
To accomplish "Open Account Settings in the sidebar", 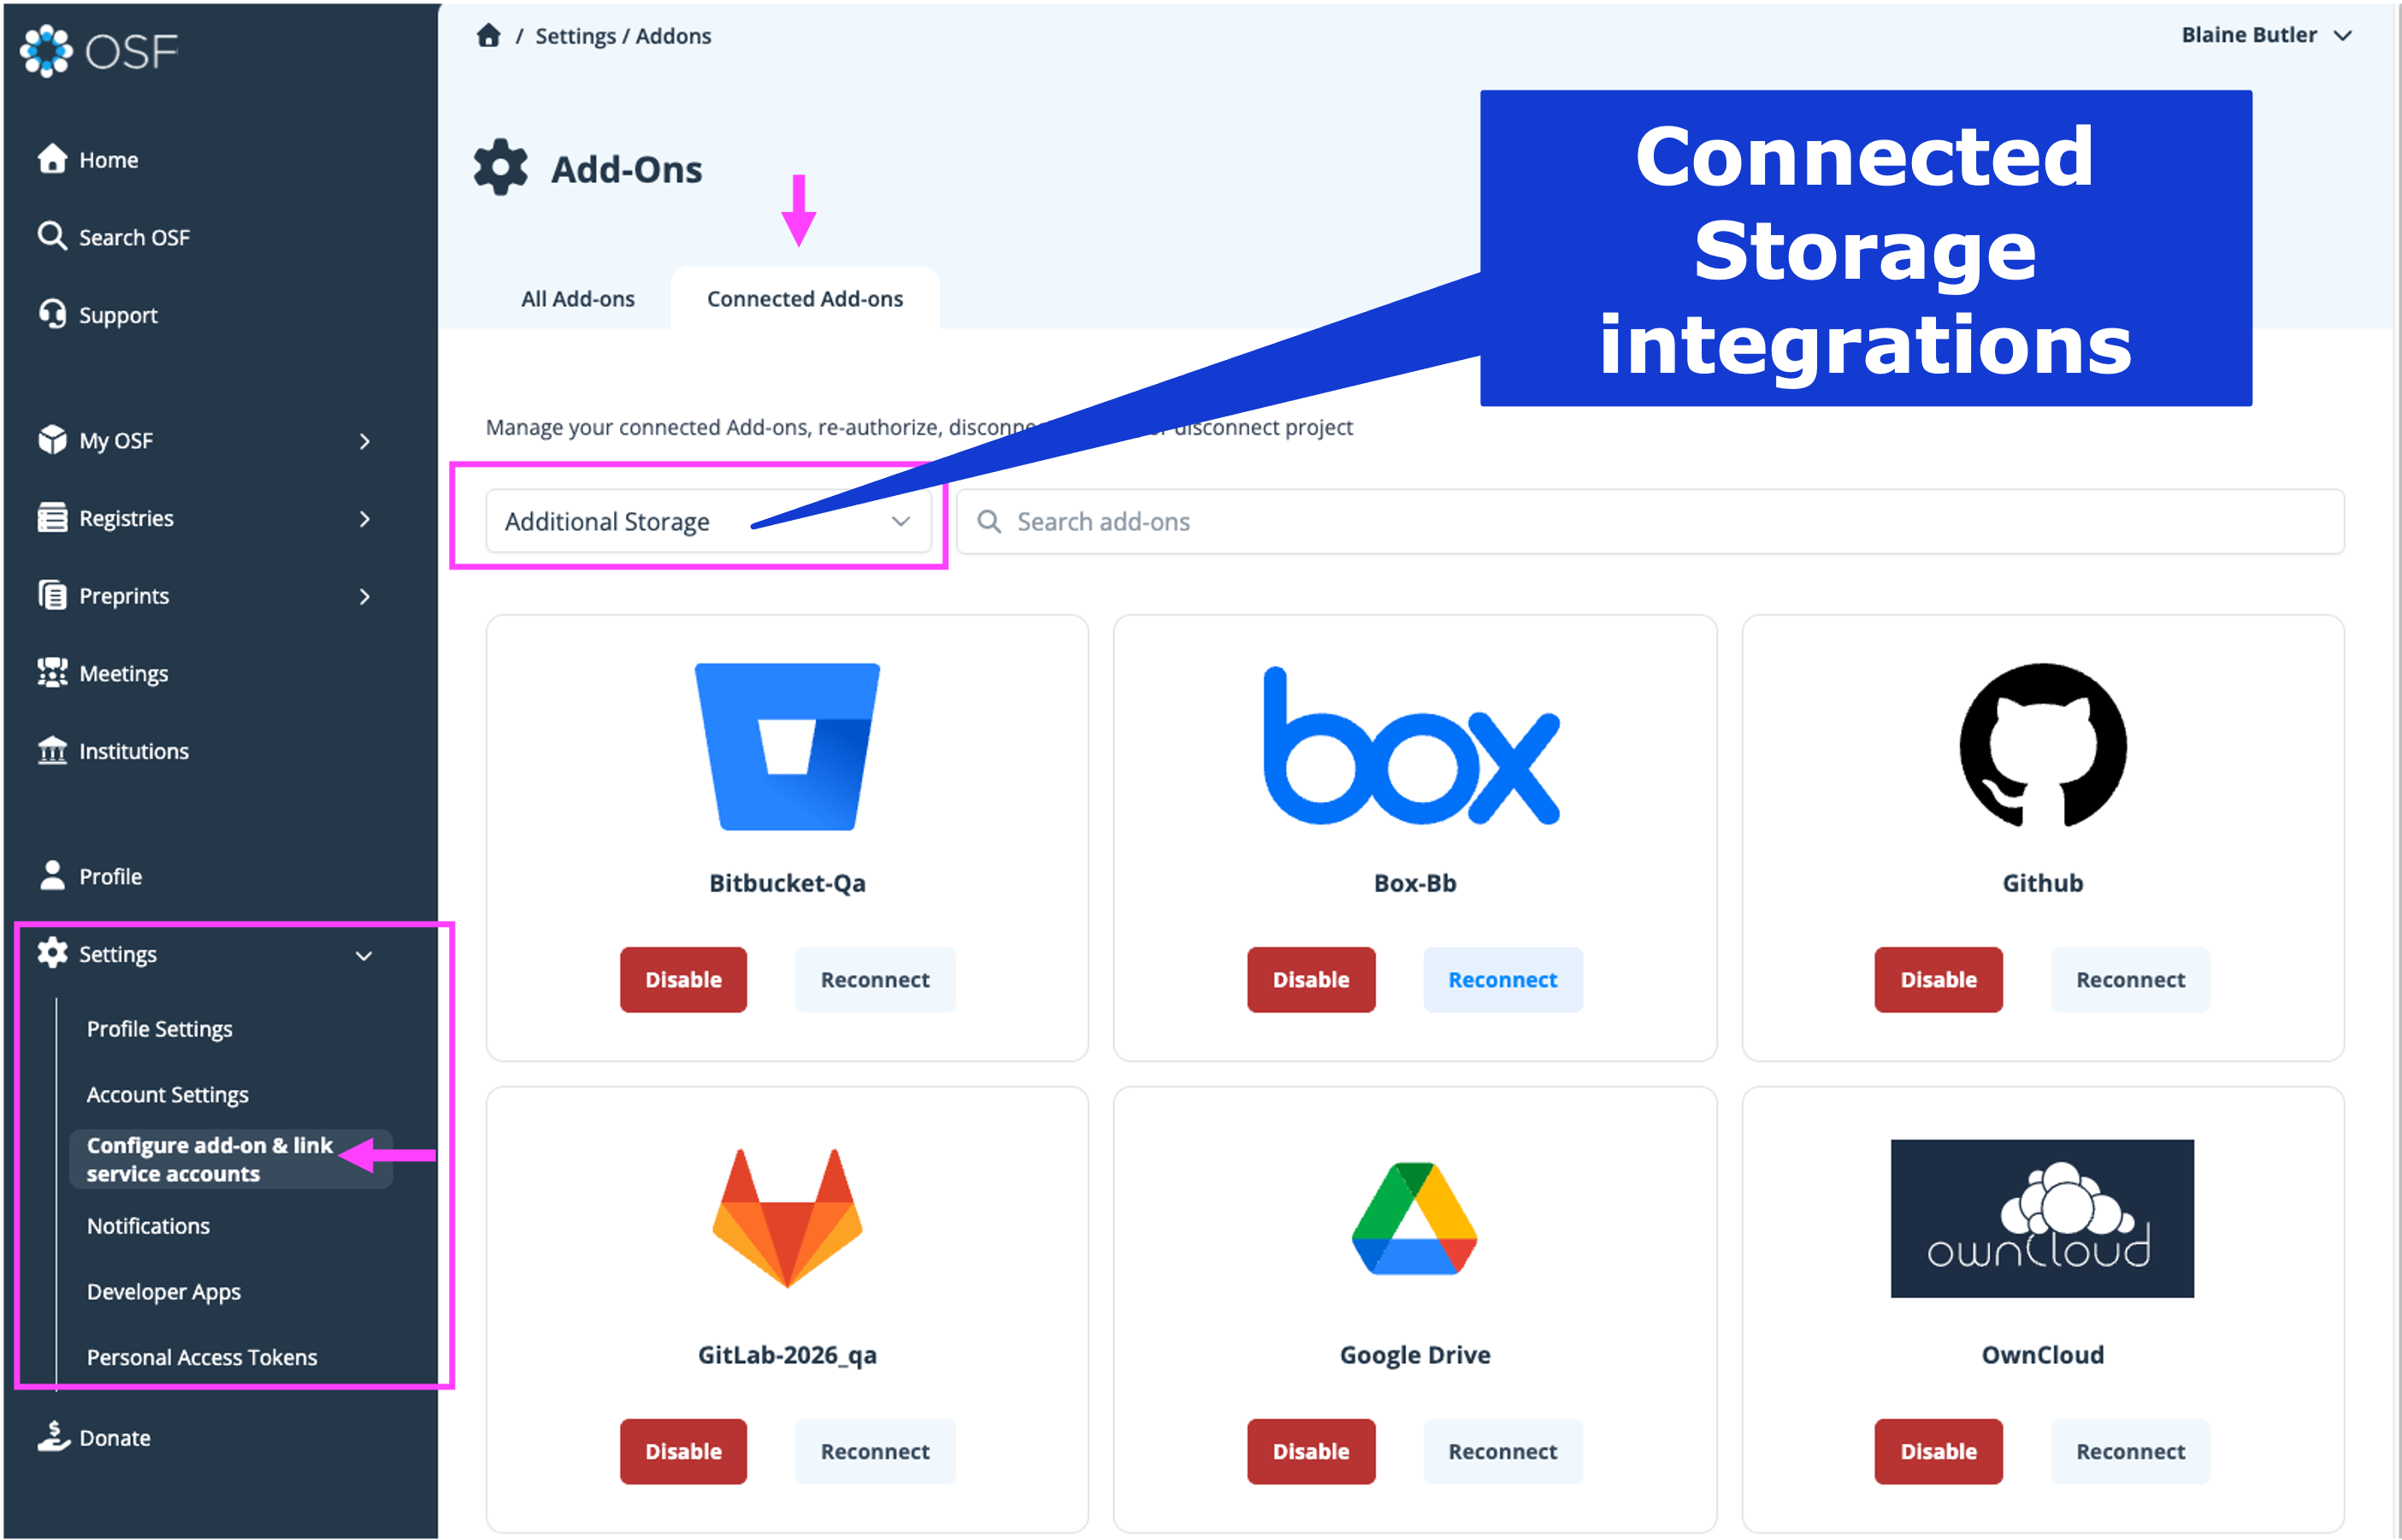I will click(167, 1094).
